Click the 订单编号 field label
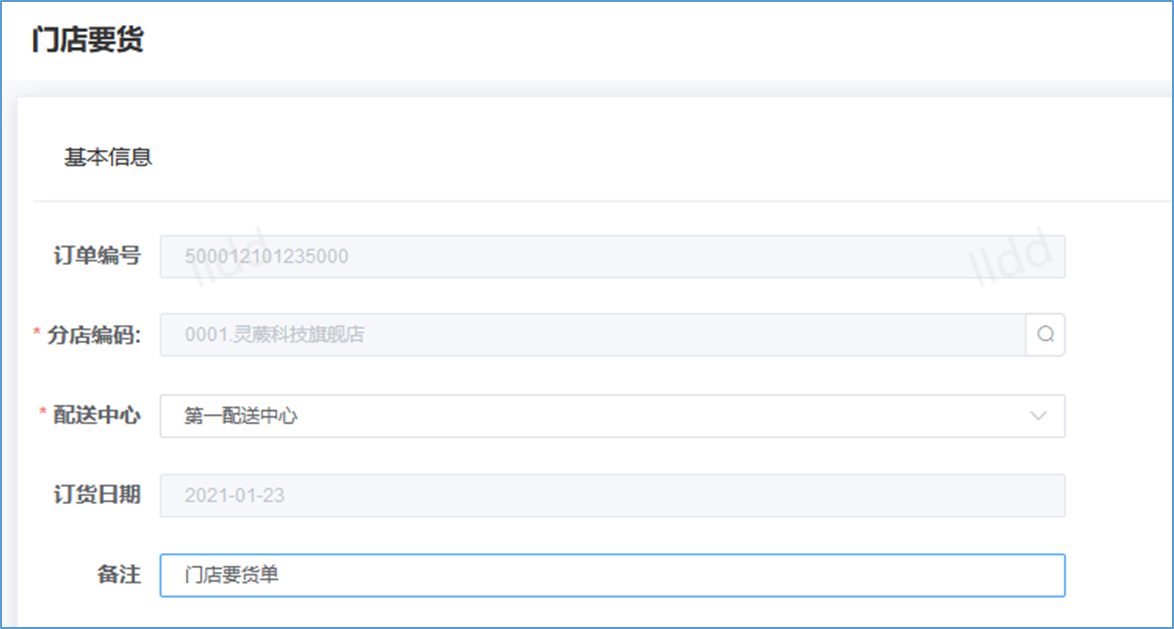The width and height of the screenshot is (1174, 629). tap(96, 256)
